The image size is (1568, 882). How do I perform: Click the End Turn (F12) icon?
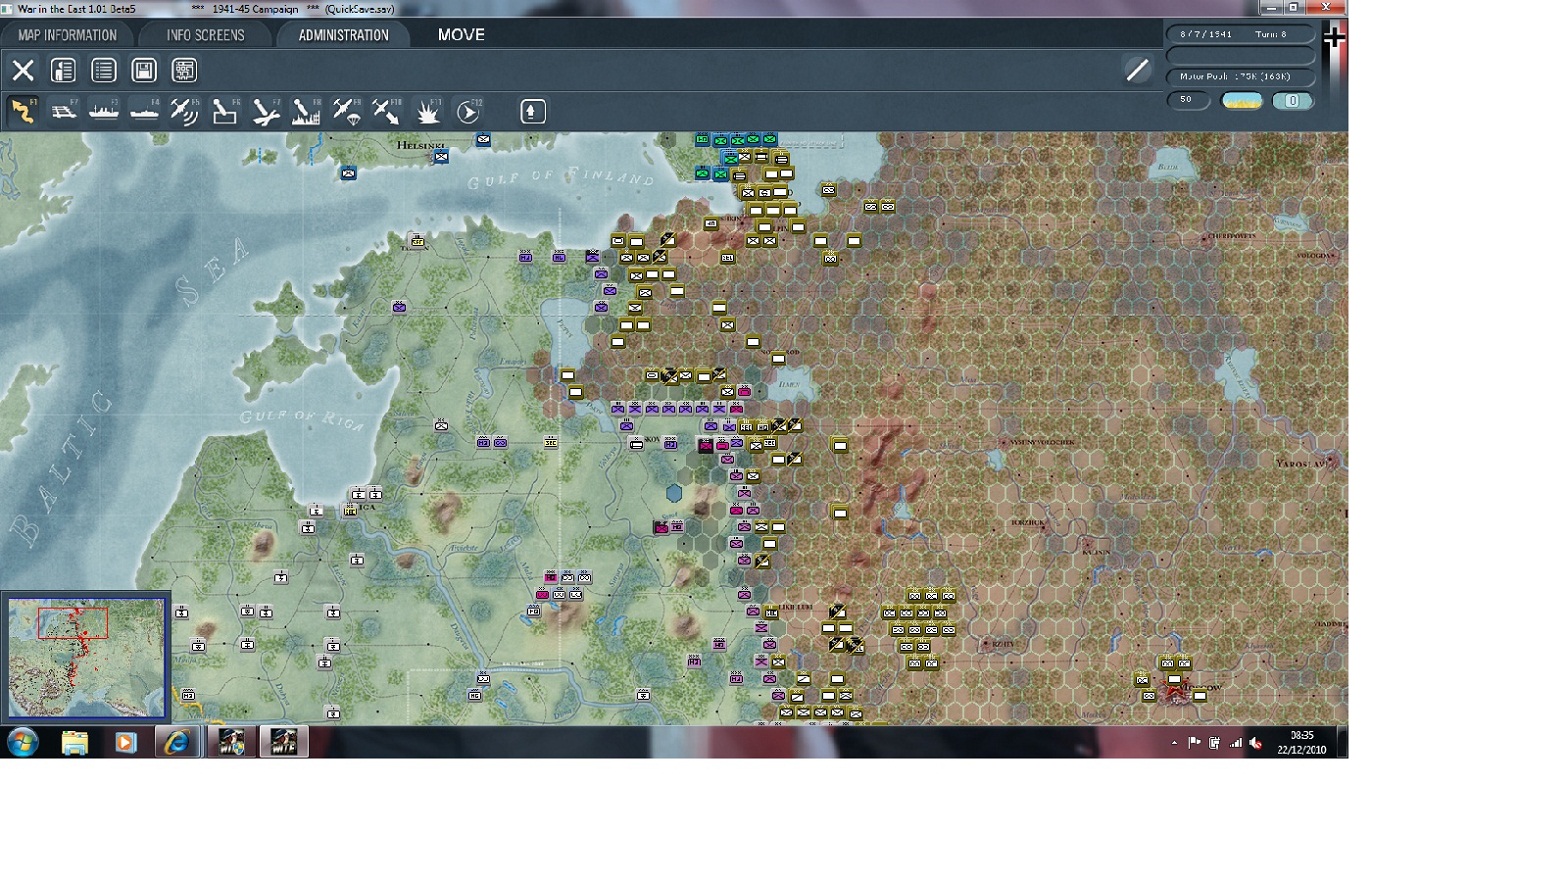(x=468, y=111)
